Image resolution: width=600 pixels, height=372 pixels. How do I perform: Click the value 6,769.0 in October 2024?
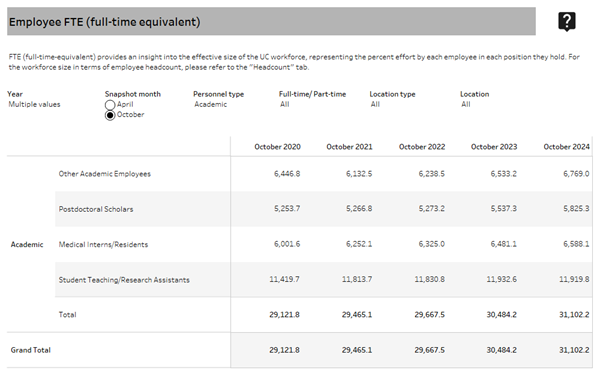pyautogui.click(x=576, y=174)
